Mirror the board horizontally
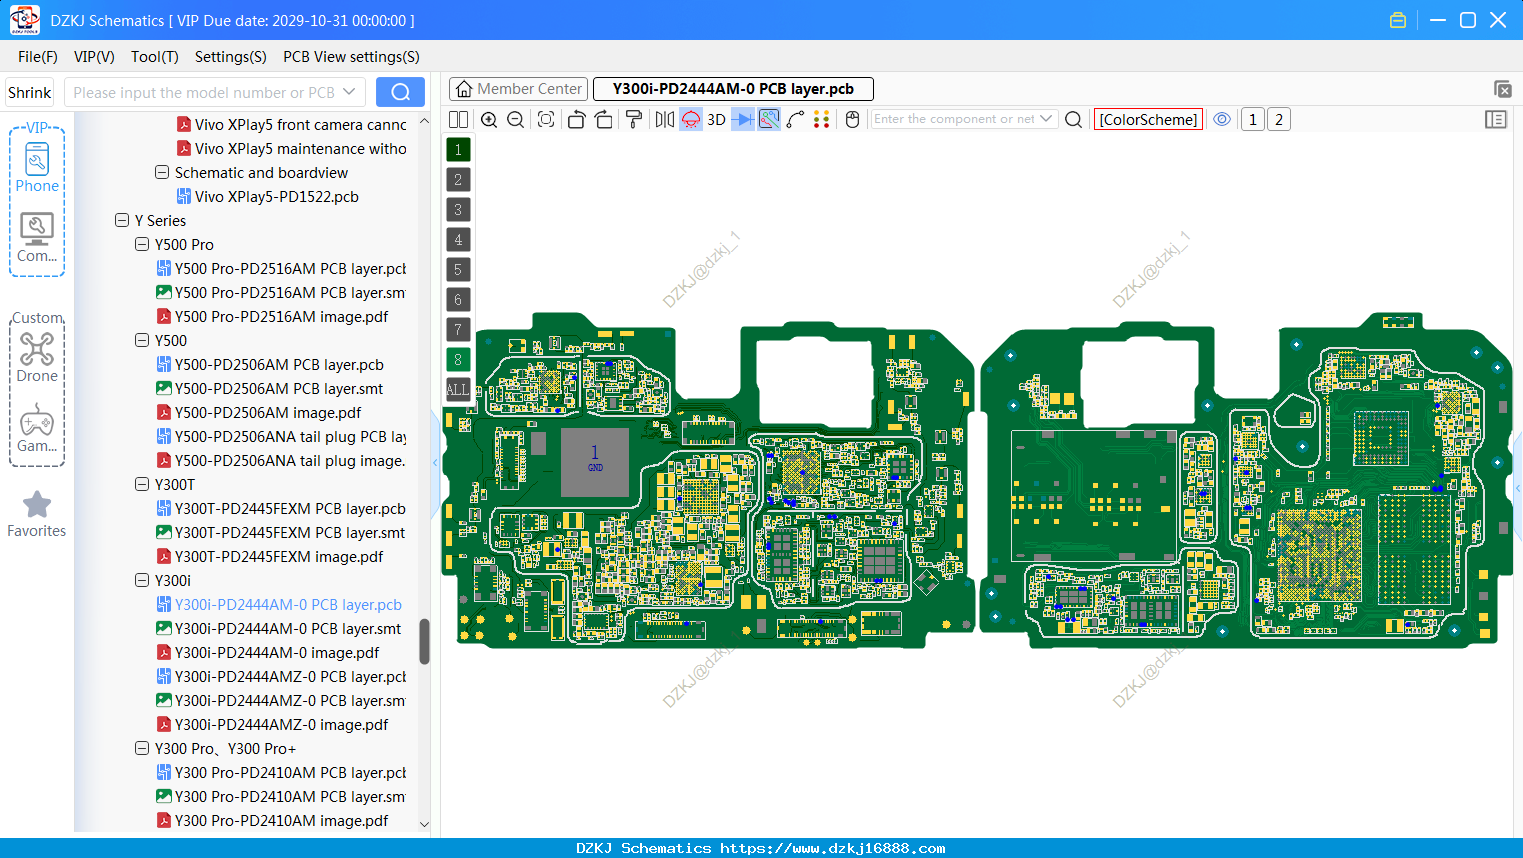Screen dimensions: 1523x858 [x=665, y=119]
